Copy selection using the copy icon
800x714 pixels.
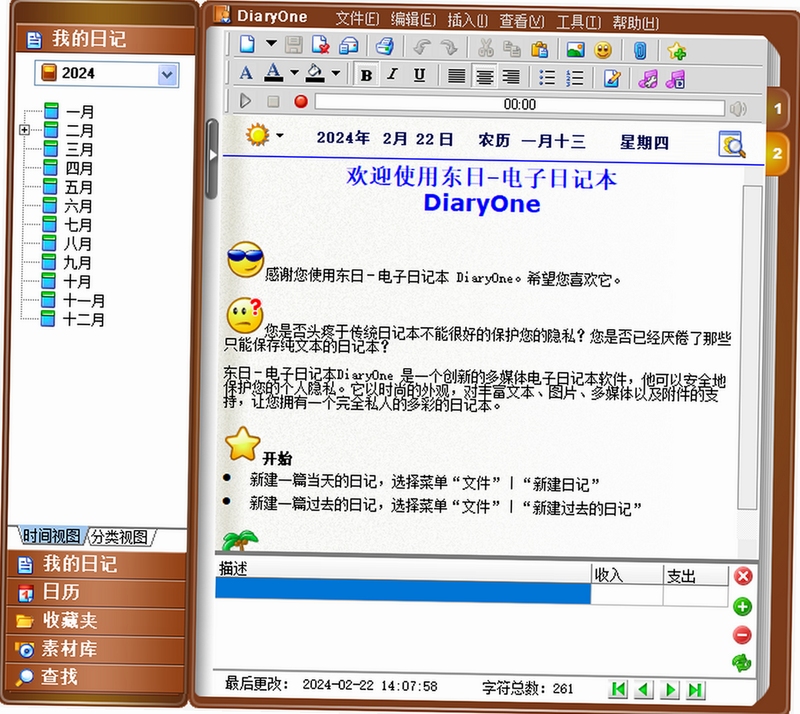(512, 49)
